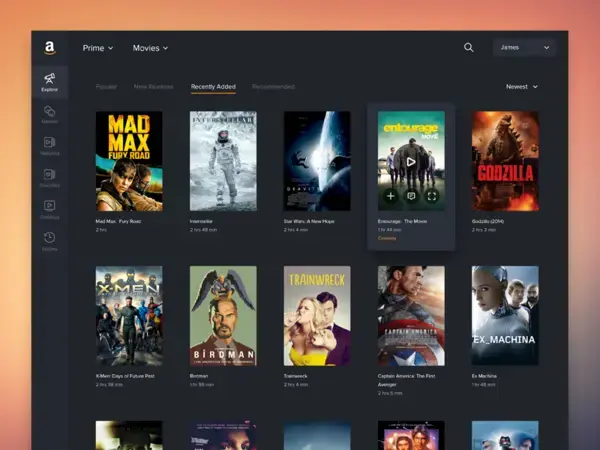600x450 pixels.
Task: Expand the Prime dropdown
Action: [x=98, y=48]
